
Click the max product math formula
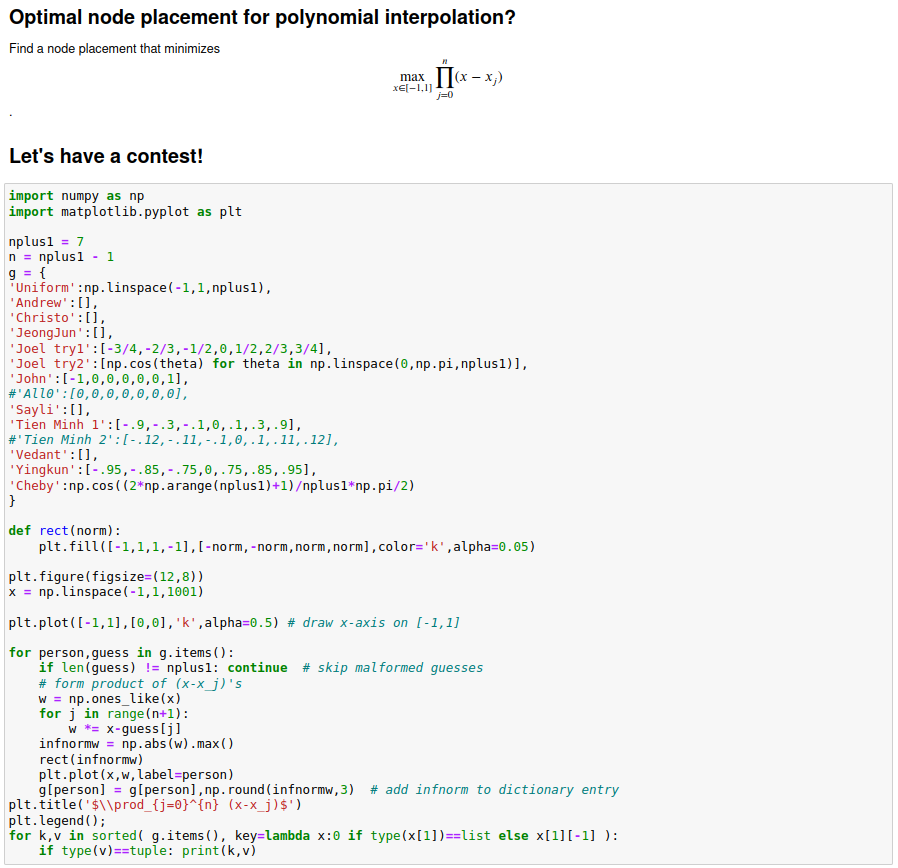[x=447, y=80]
